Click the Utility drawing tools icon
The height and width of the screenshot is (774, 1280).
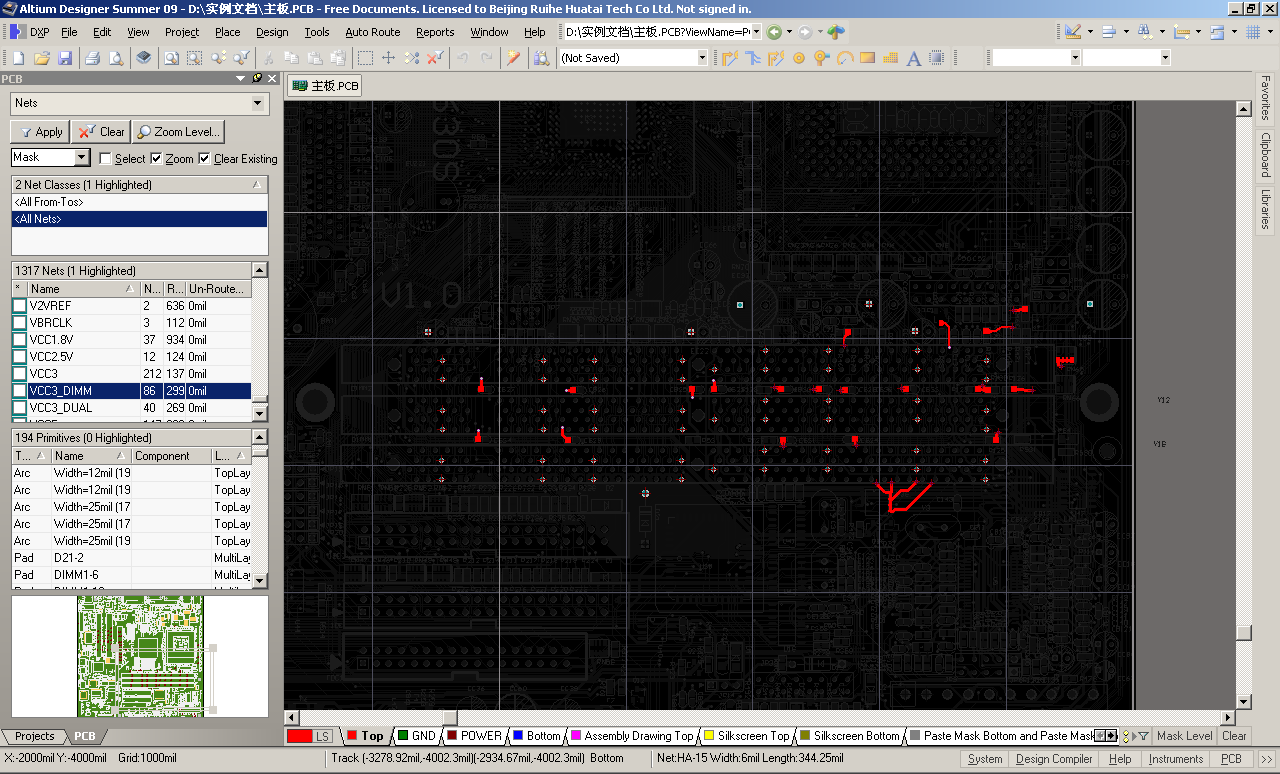click(1073, 32)
